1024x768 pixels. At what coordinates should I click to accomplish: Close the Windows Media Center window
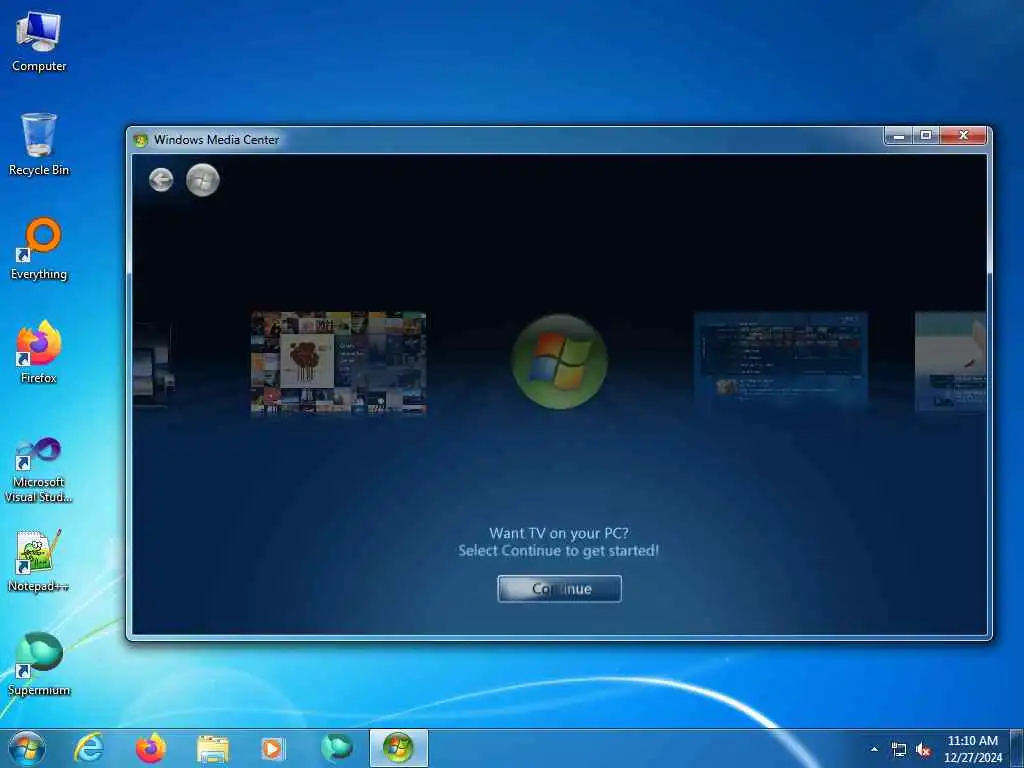click(964, 135)
